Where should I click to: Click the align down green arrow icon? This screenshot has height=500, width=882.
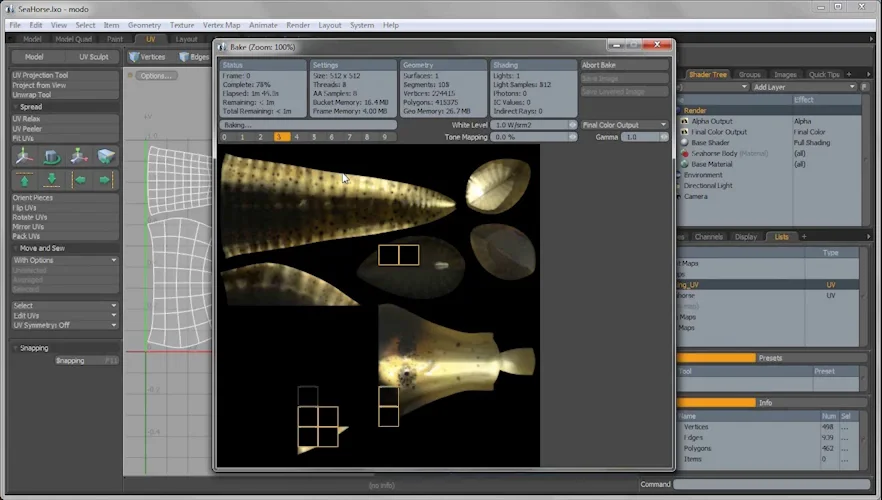(52, 180)
